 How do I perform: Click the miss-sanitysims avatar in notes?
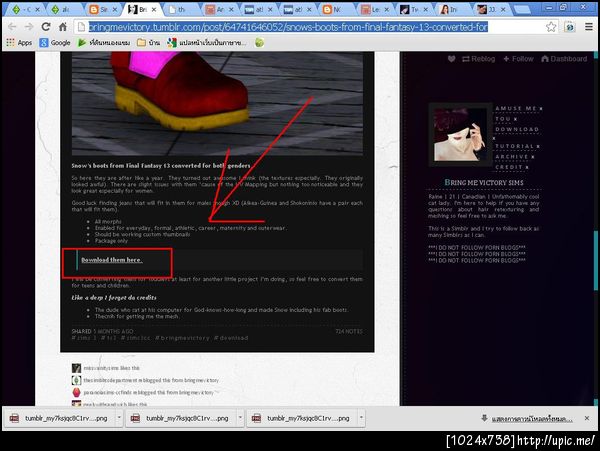[77, 368]
